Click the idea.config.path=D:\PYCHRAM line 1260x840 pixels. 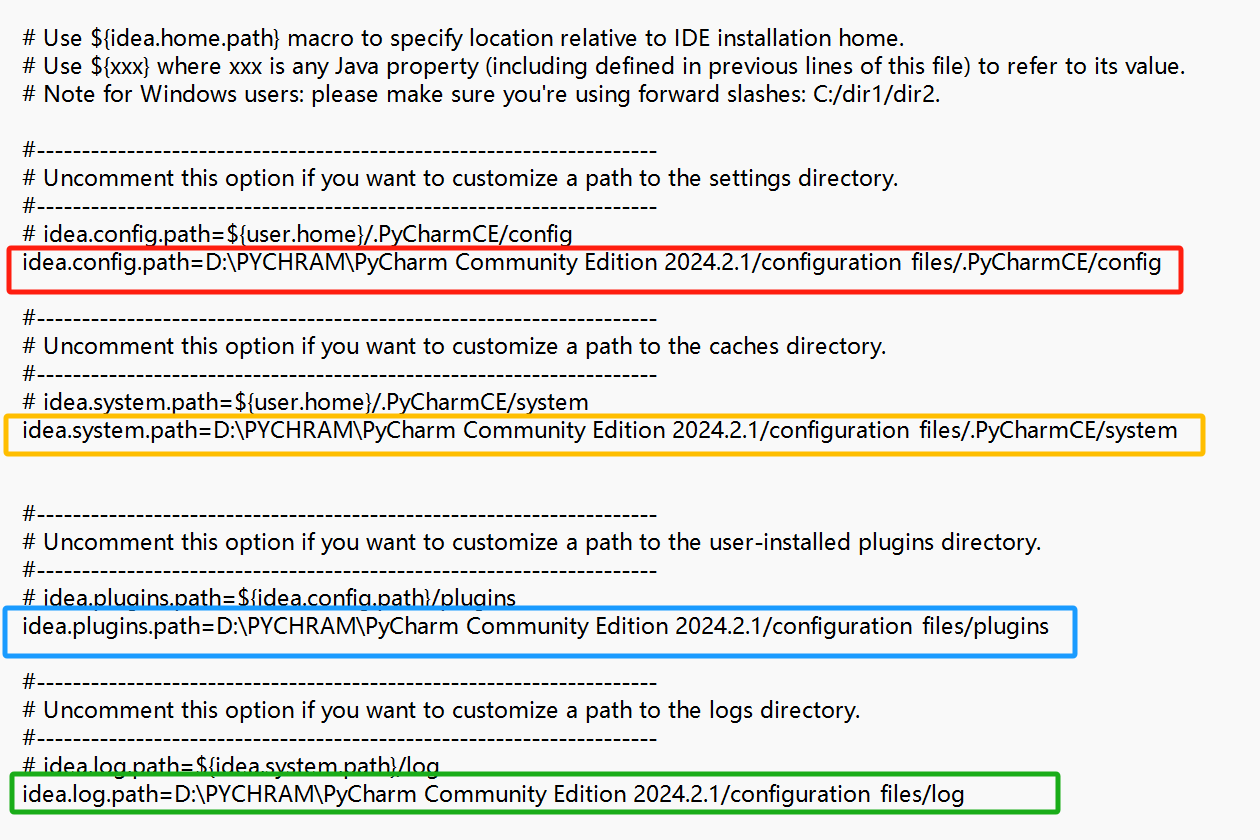tap(592, 263)
